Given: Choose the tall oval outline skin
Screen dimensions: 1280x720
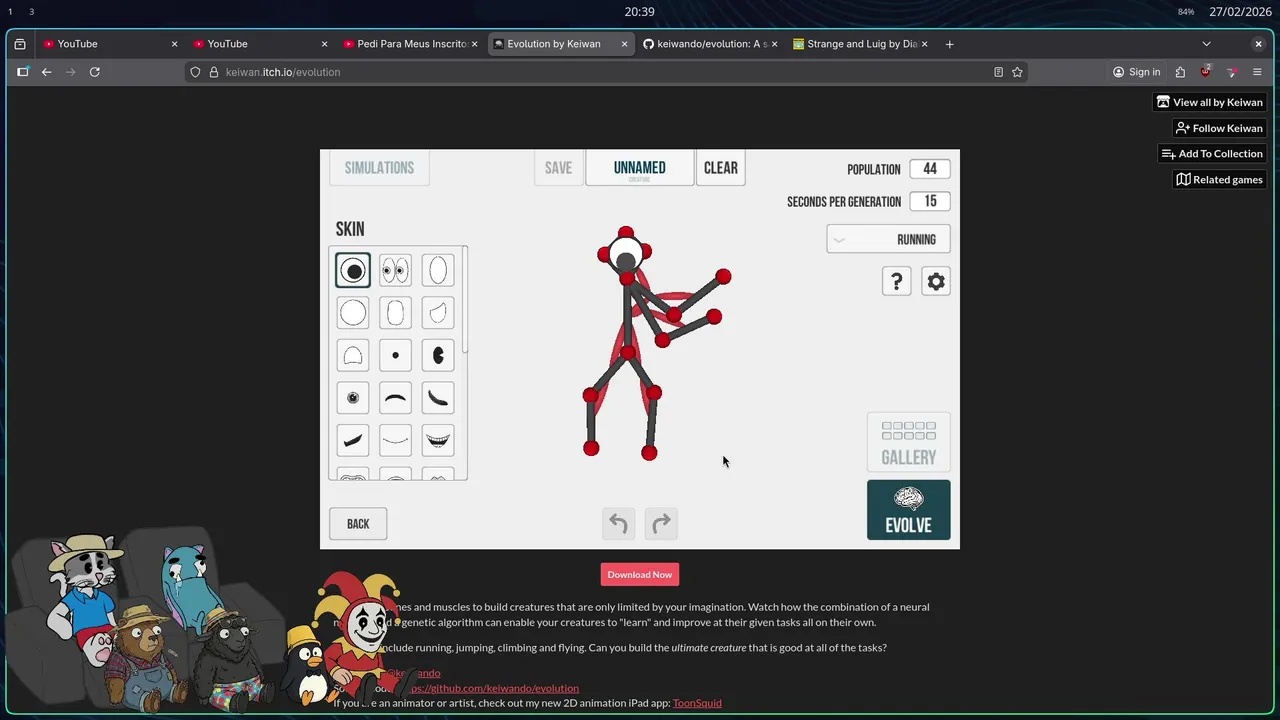Looking at the screenshot, I should 438,270.
